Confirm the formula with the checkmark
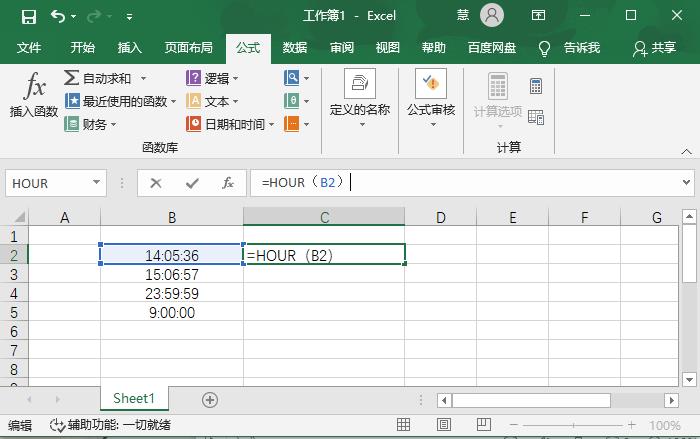 192,183
